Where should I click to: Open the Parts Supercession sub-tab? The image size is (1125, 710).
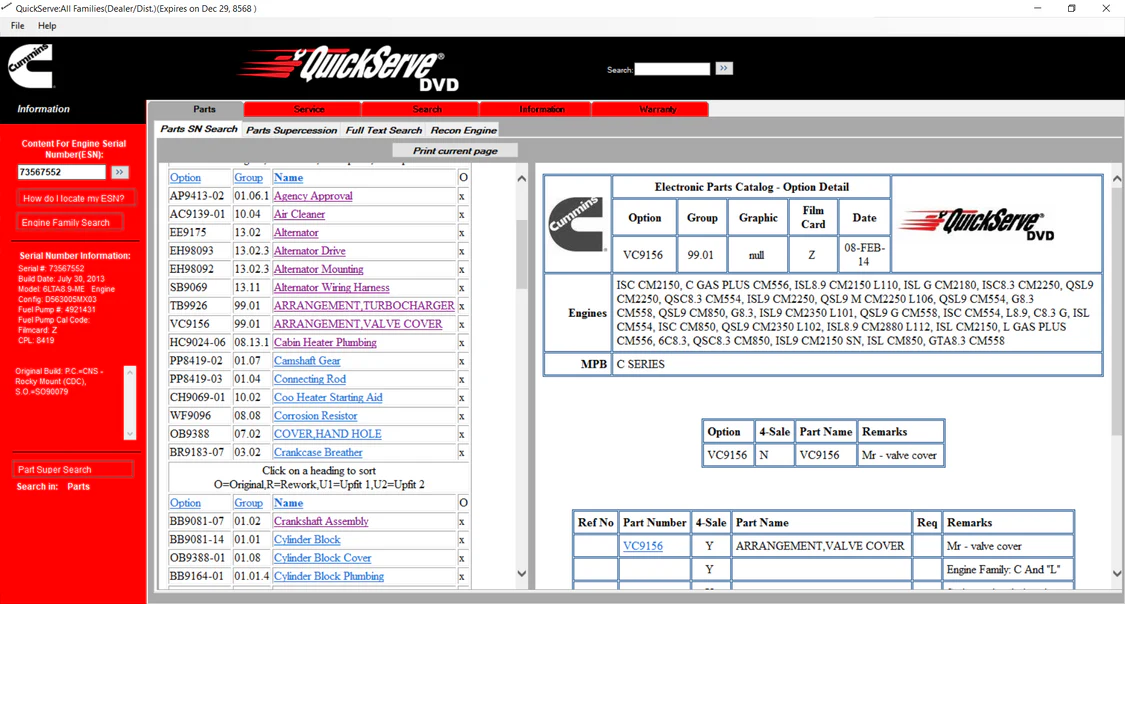tap(291, 130)
